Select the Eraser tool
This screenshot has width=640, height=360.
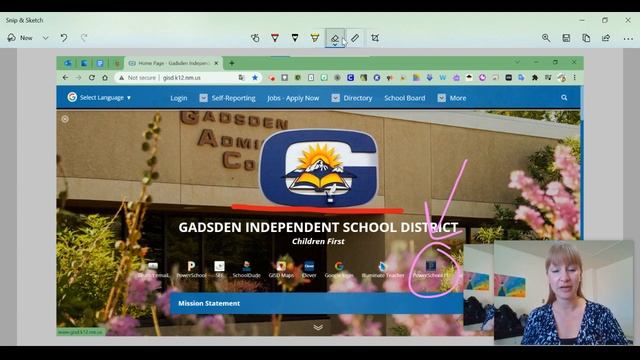click(x=335, y=38)
